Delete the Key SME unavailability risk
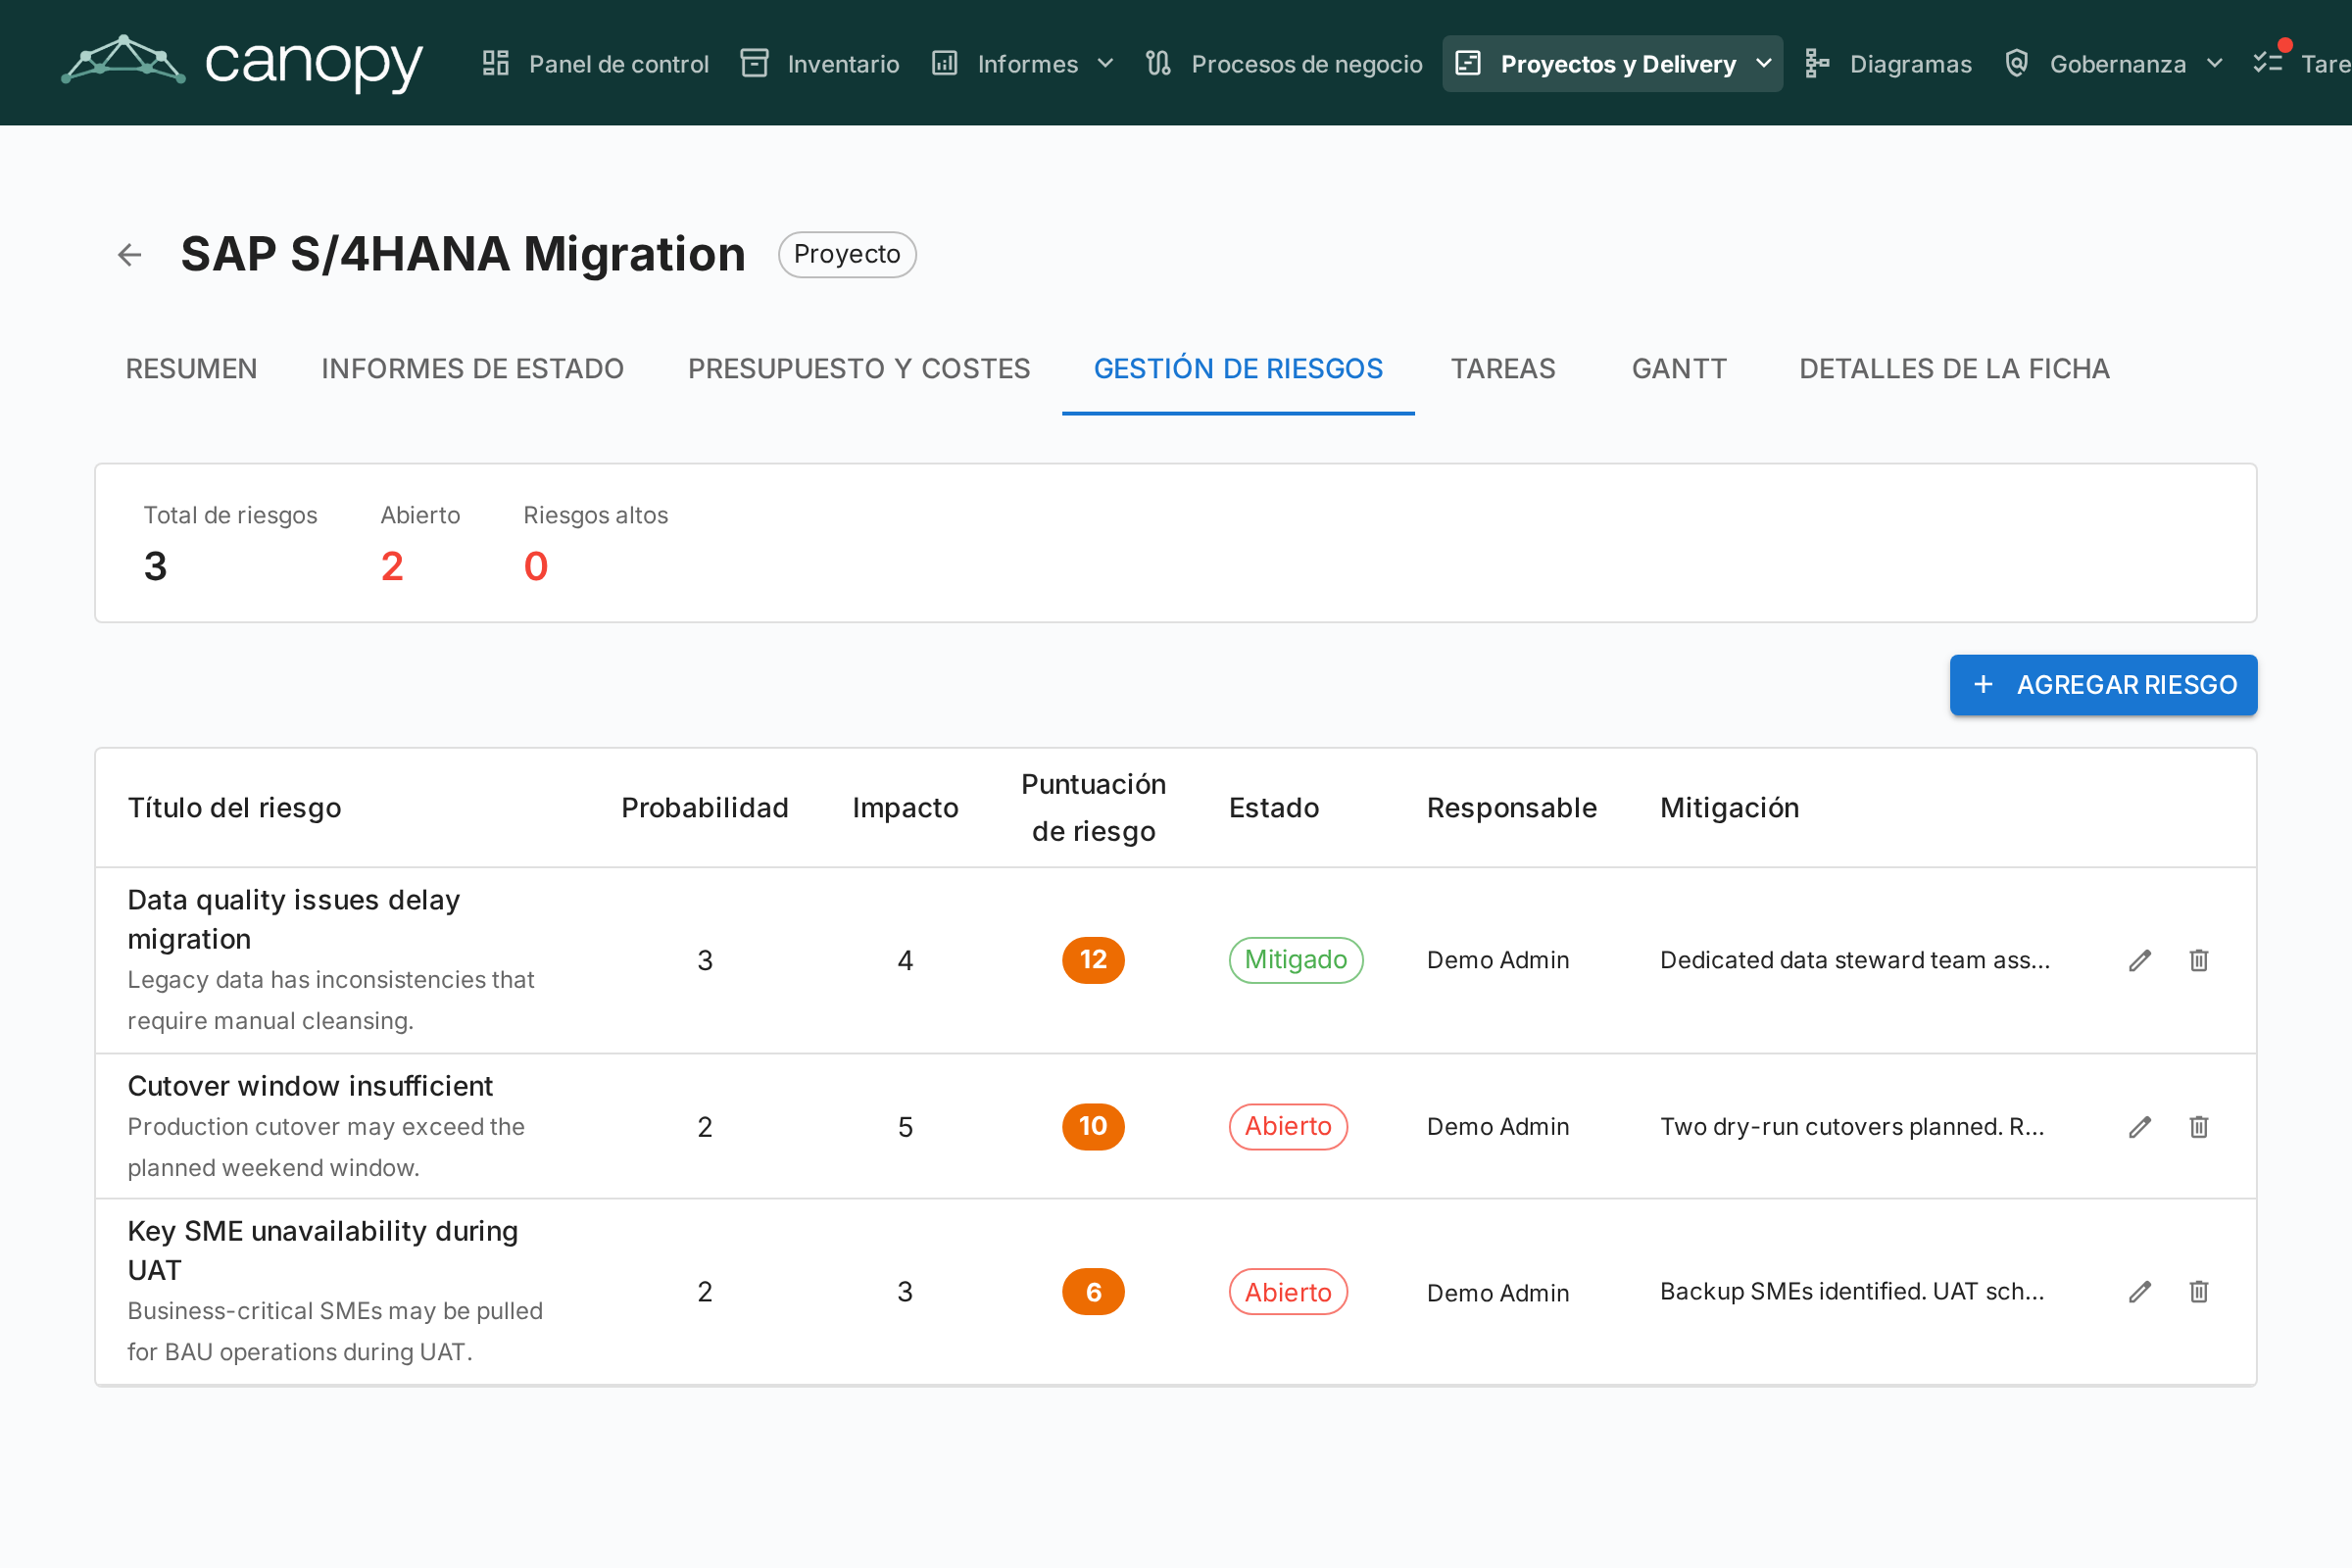 (x=2199, y=1292)
